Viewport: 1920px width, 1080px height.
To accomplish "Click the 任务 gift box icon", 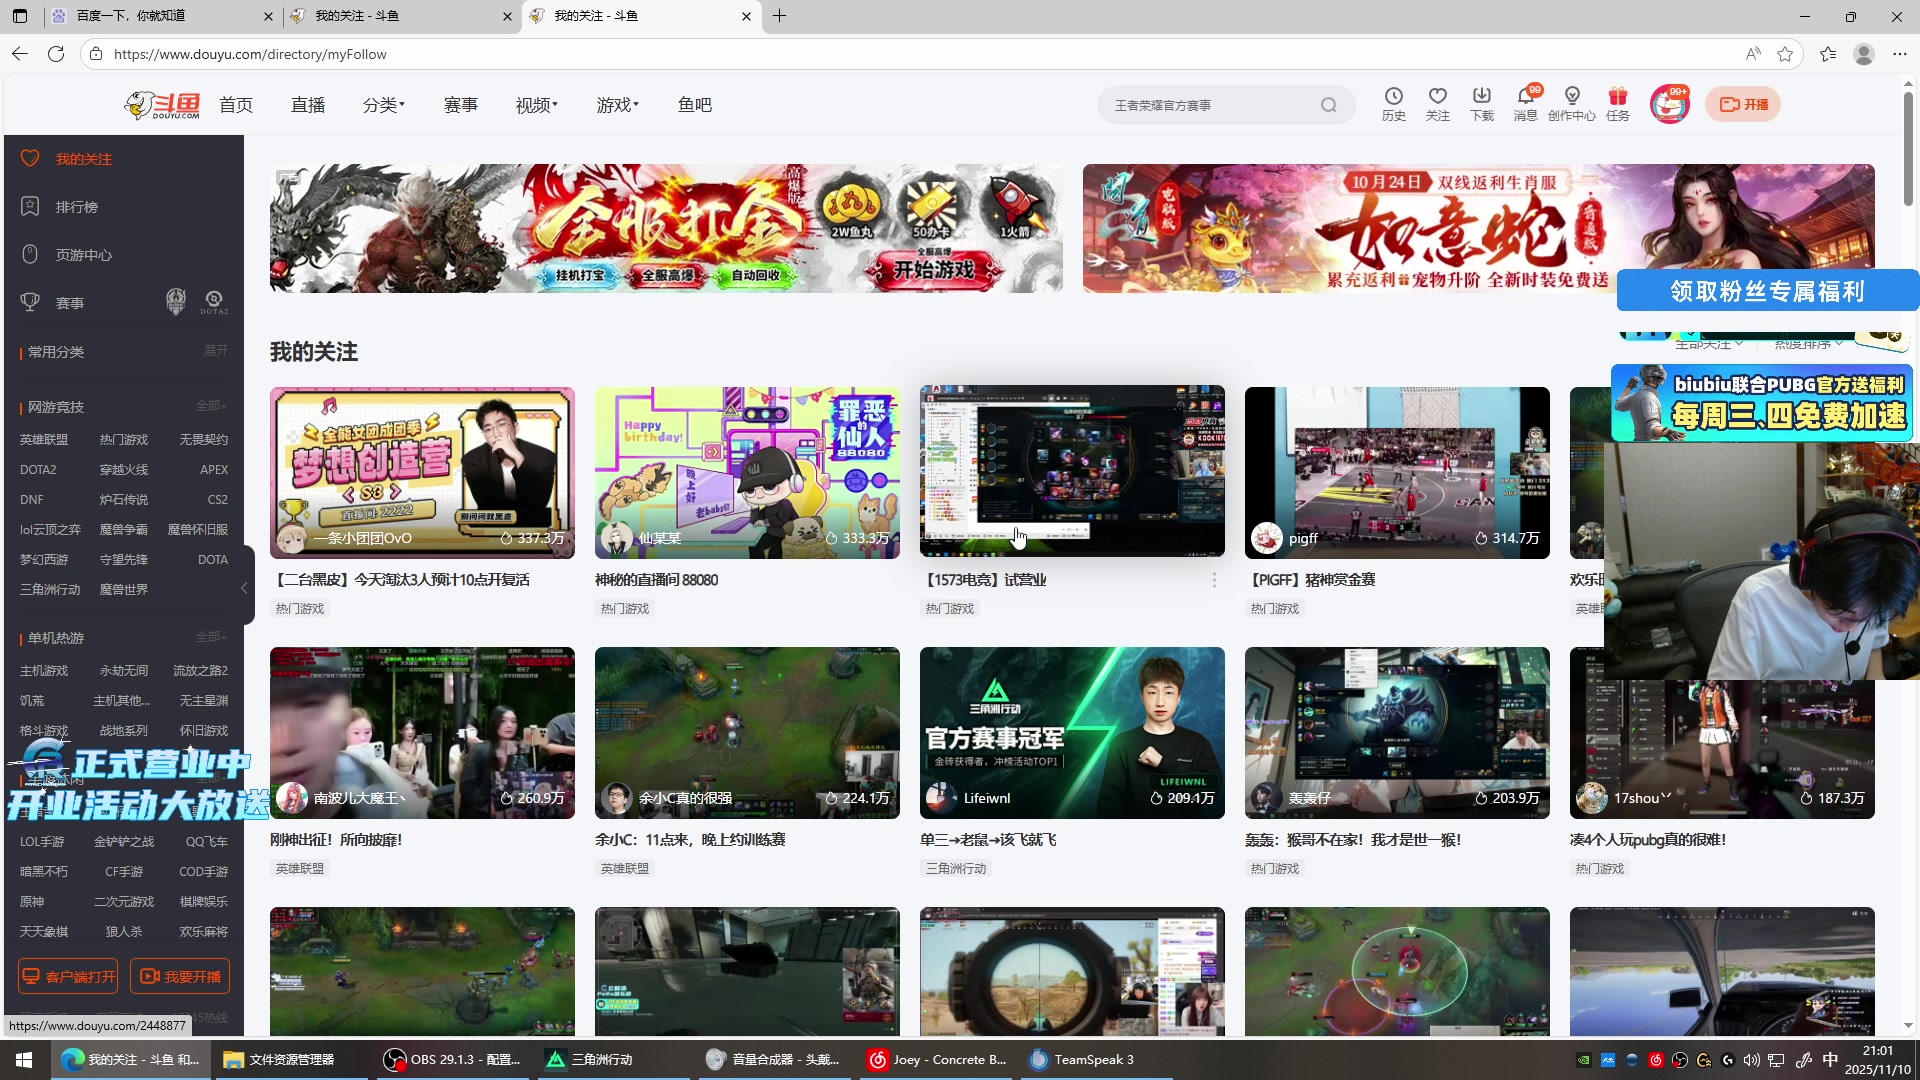I will pos(1617,97).
